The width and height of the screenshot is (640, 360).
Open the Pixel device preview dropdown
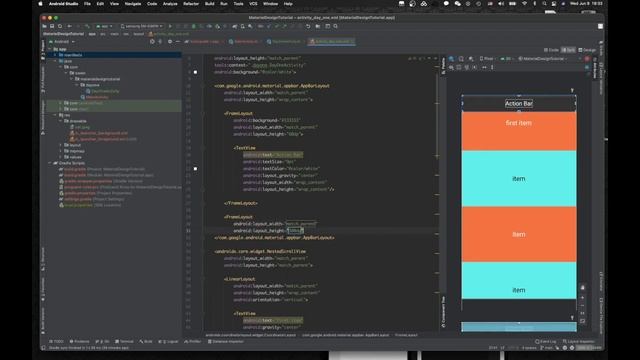(487, 59)
